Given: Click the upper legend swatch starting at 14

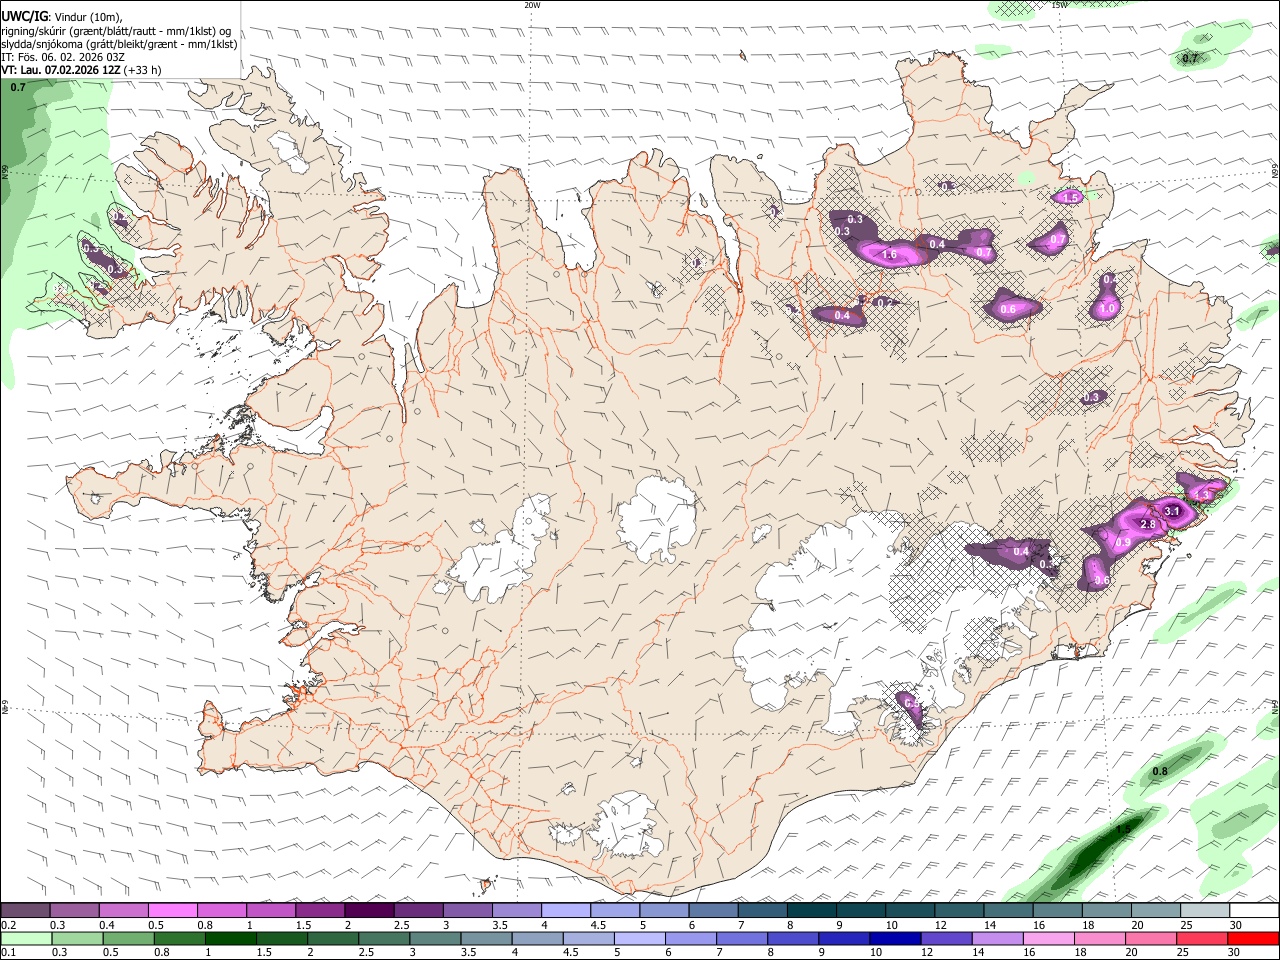Looking at the screenshot, I should click(1007, 910).
